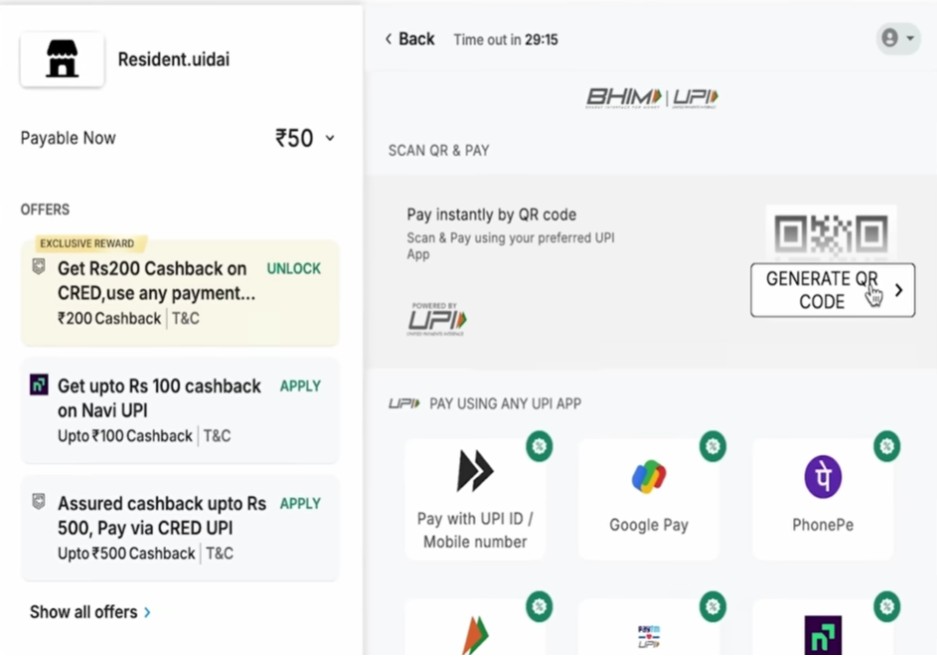Choose the BHIM app payment option
937x657 pixels.
(474, 628)
